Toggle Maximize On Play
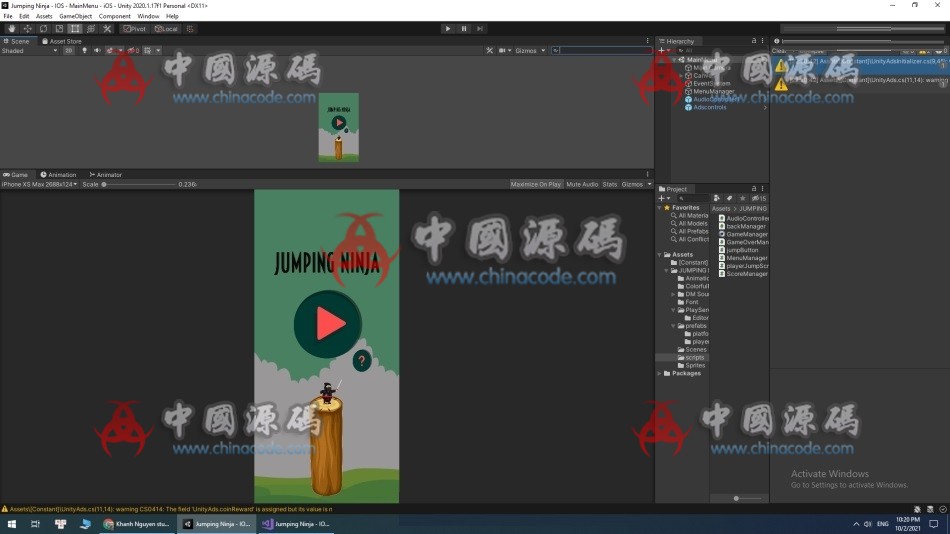 point(536,184)
